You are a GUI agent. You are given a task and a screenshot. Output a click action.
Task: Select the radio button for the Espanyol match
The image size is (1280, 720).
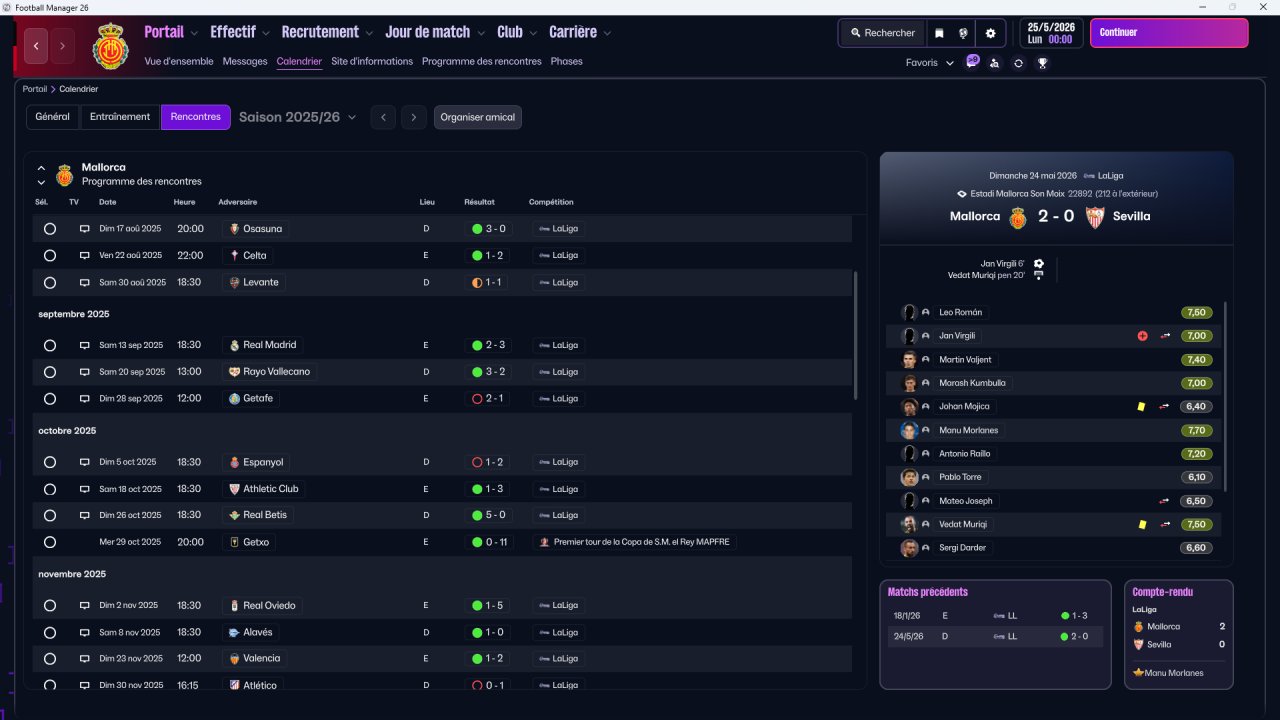point(50,463)
